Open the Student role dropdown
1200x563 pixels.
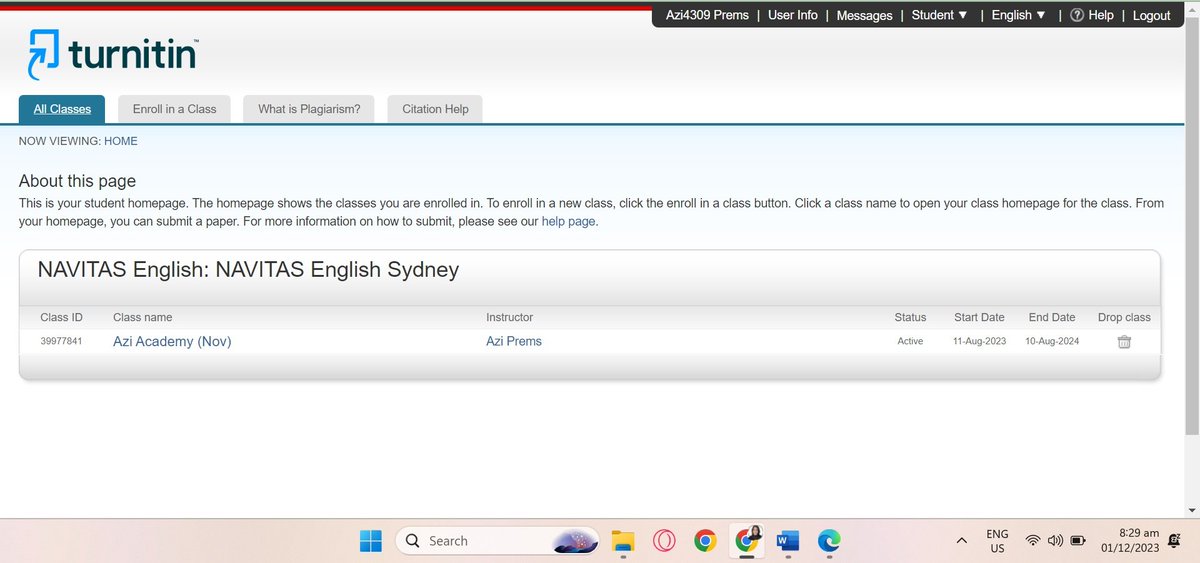click(x=939, y=15)
